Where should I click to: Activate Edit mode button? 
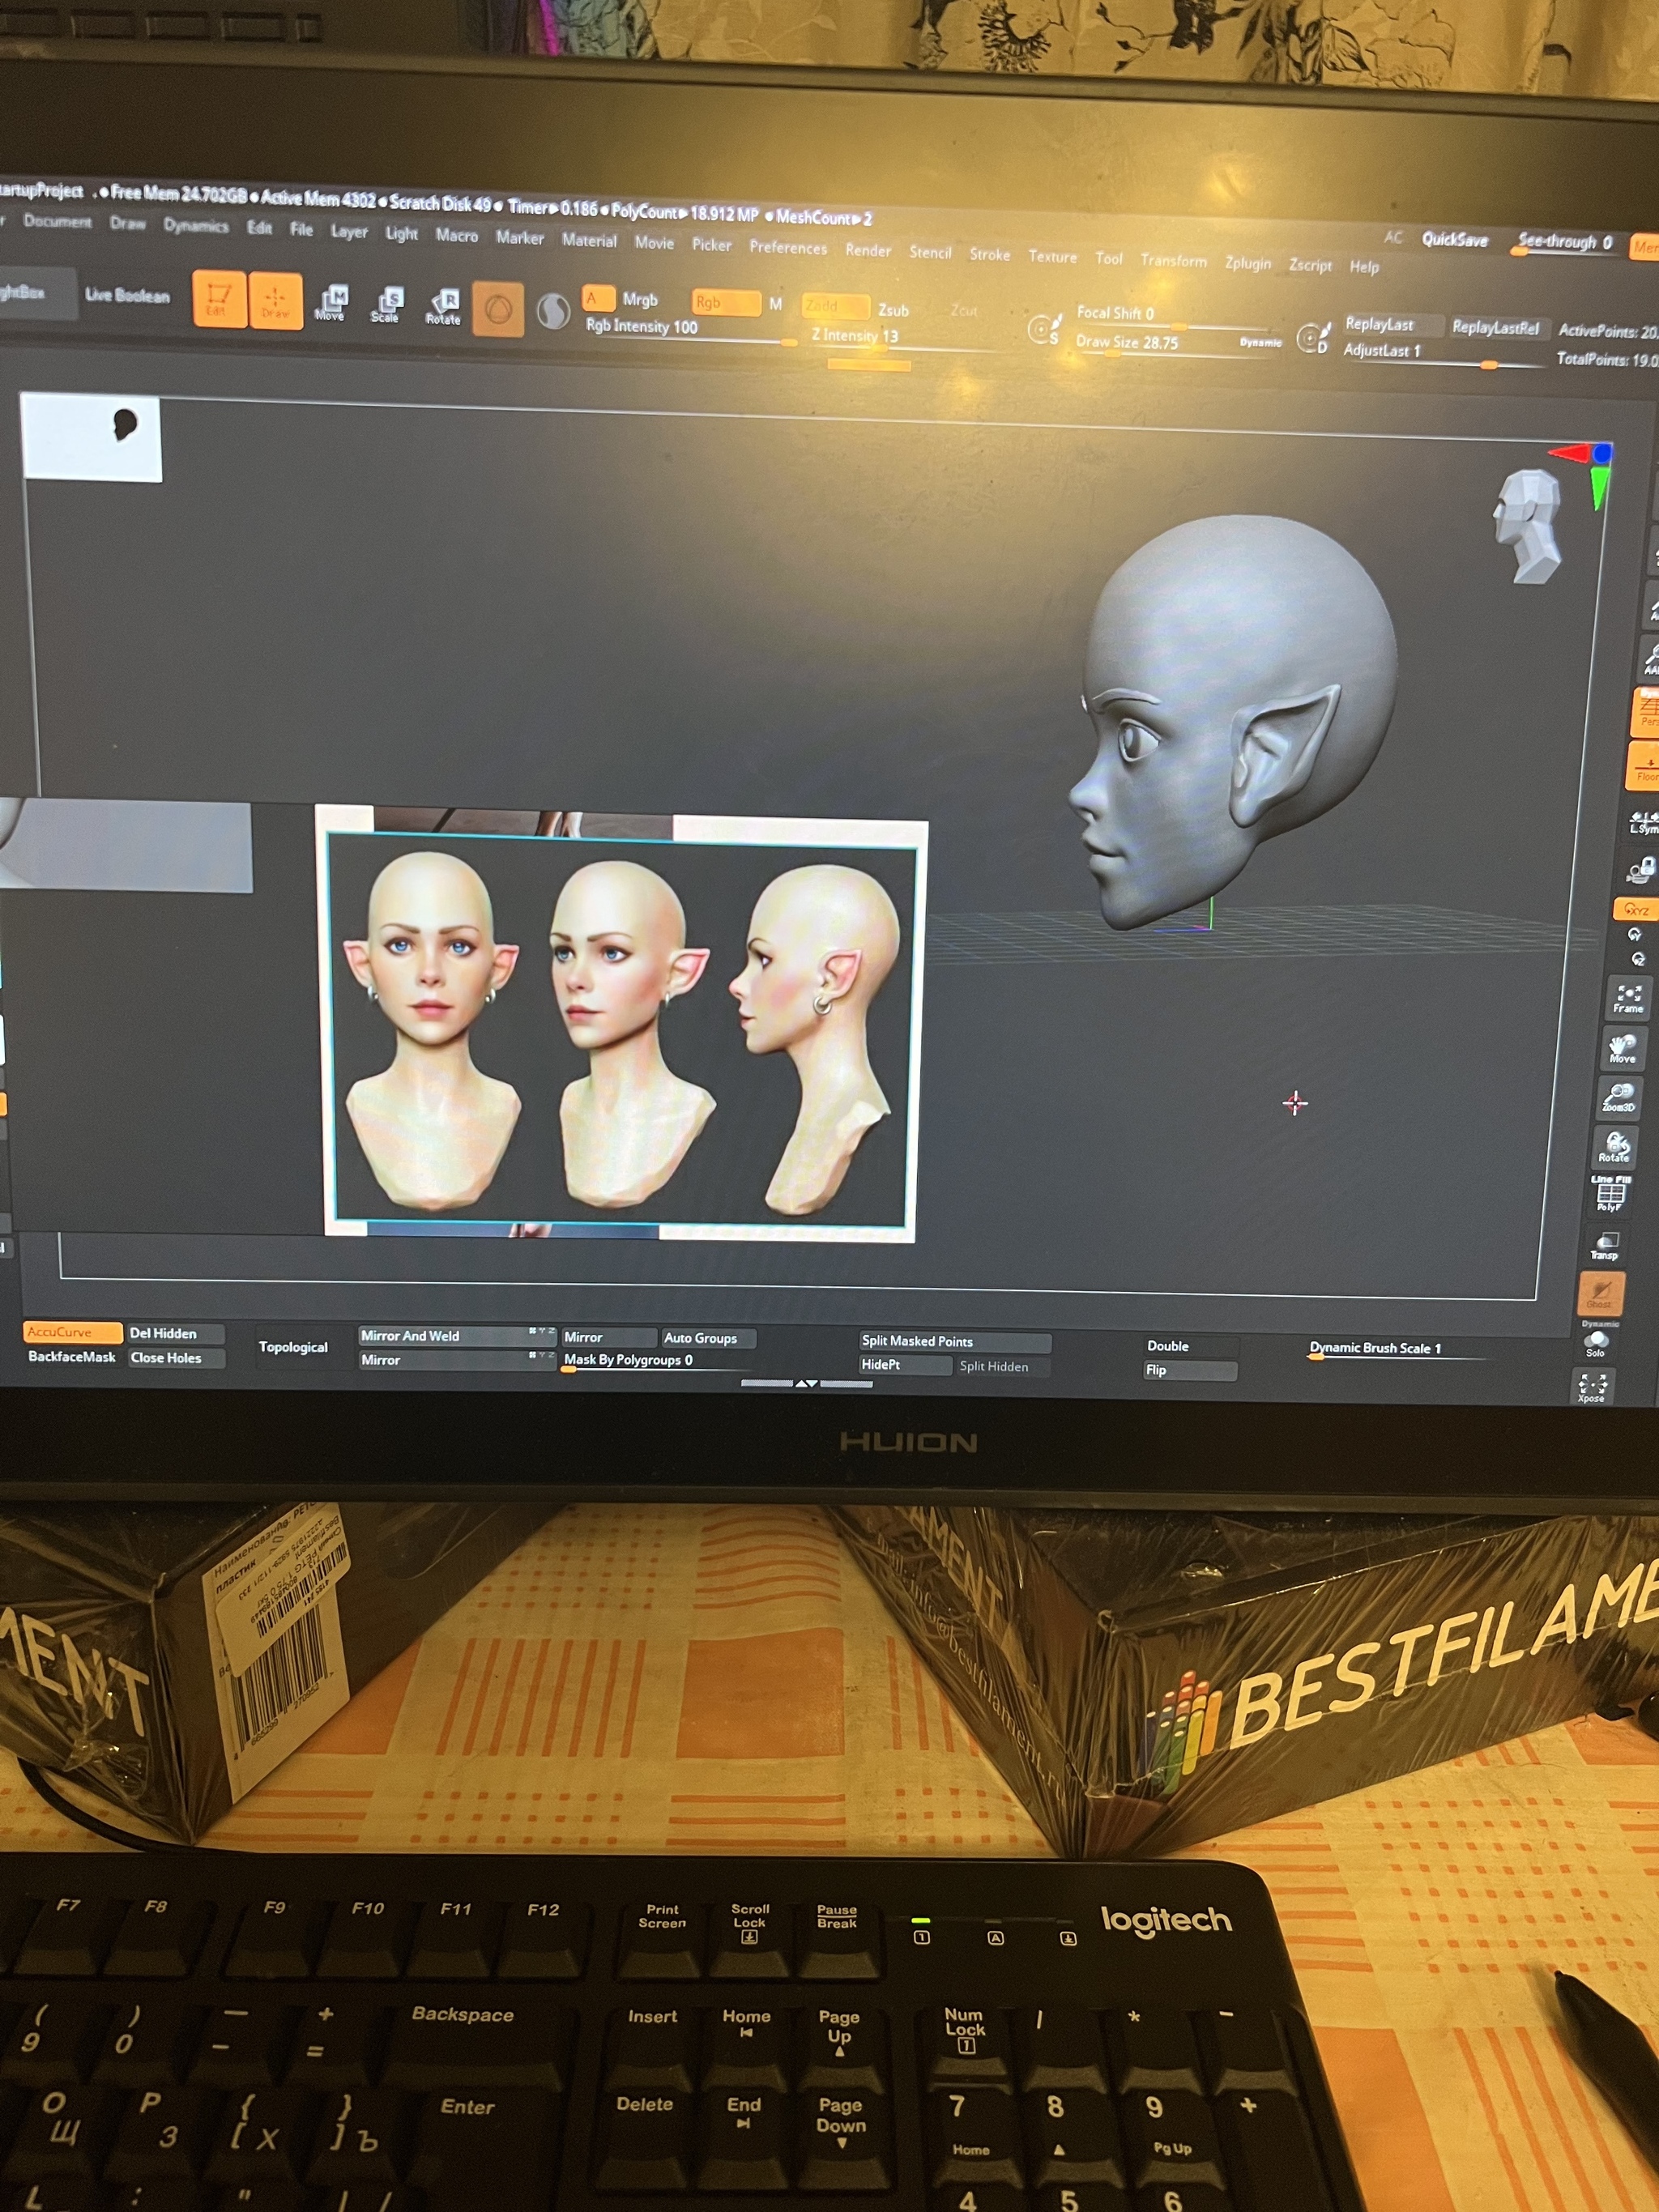pyautogui.click(x=219, y=298)
